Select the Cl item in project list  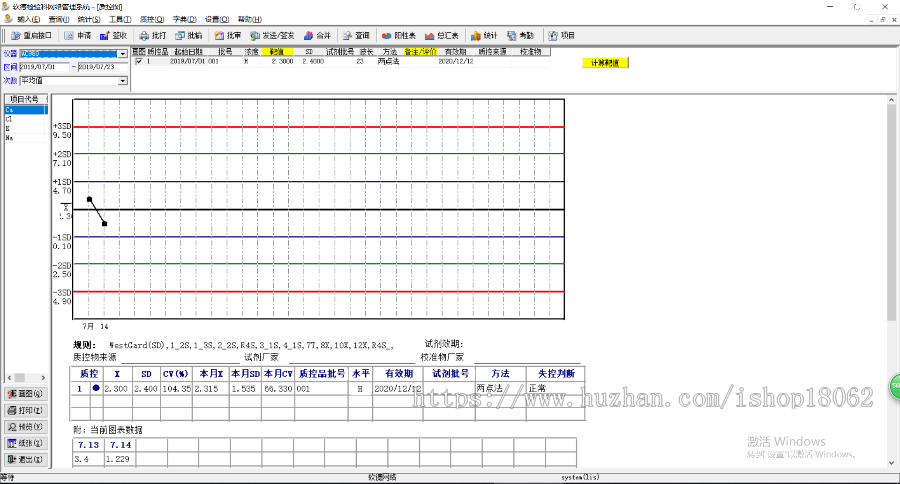pos(10,118)
